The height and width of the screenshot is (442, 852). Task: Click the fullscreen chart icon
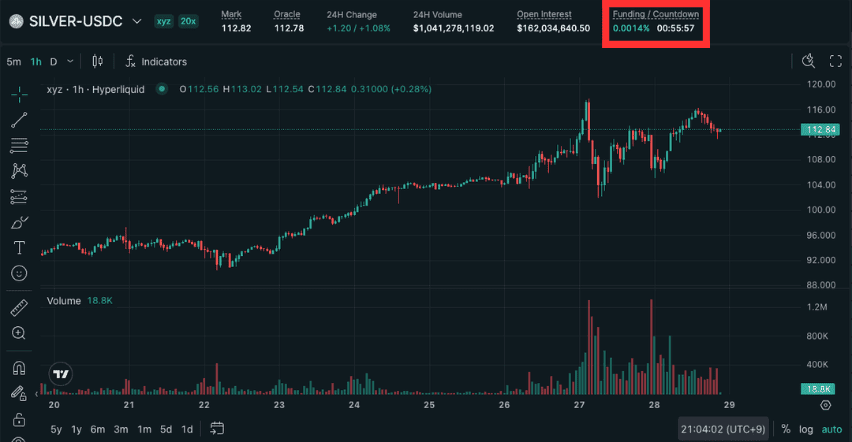click(834, 62)
